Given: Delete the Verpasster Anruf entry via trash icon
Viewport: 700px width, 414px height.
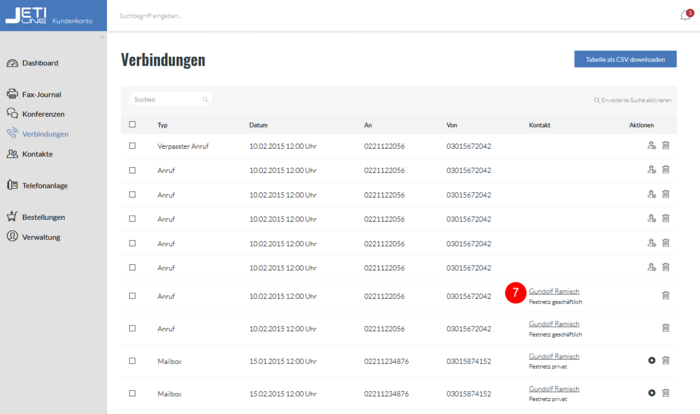Looking at the screenshot, I should point(666,145).
